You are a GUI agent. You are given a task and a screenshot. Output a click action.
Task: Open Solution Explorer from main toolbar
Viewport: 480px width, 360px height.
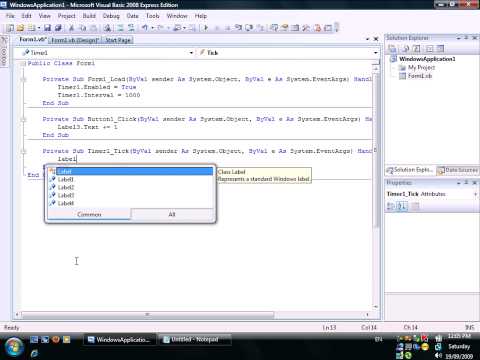[x=274, y=28]
